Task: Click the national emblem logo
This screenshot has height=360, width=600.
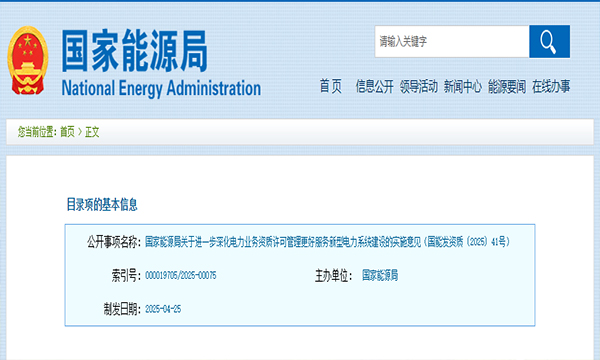Action: 28,60
